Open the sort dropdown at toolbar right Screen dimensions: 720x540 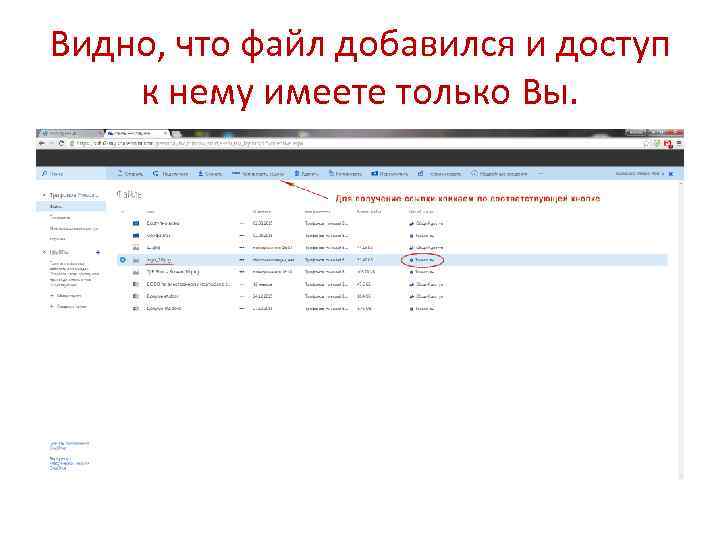640,174
